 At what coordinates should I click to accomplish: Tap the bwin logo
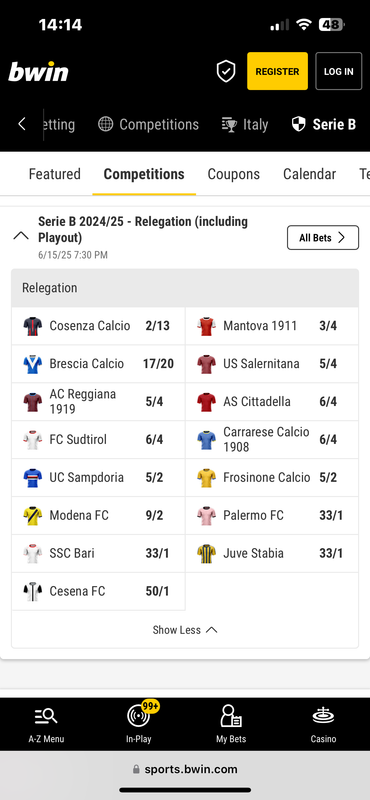(x=38, y=71)
